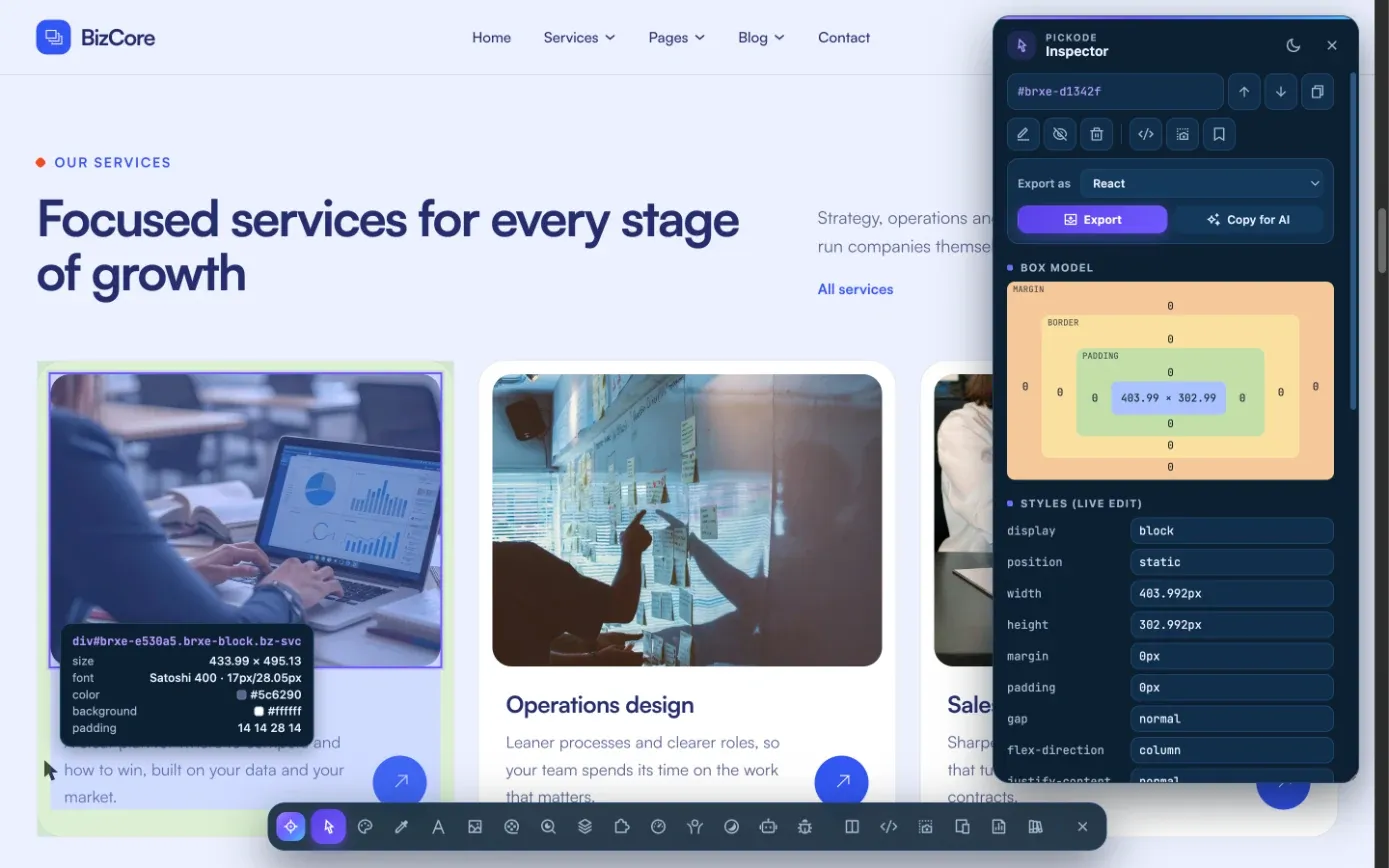The width and height of the screenshot is (1389, 868).
Task: Open the robot AI assistant tool
Action: [x=768, y=827]
